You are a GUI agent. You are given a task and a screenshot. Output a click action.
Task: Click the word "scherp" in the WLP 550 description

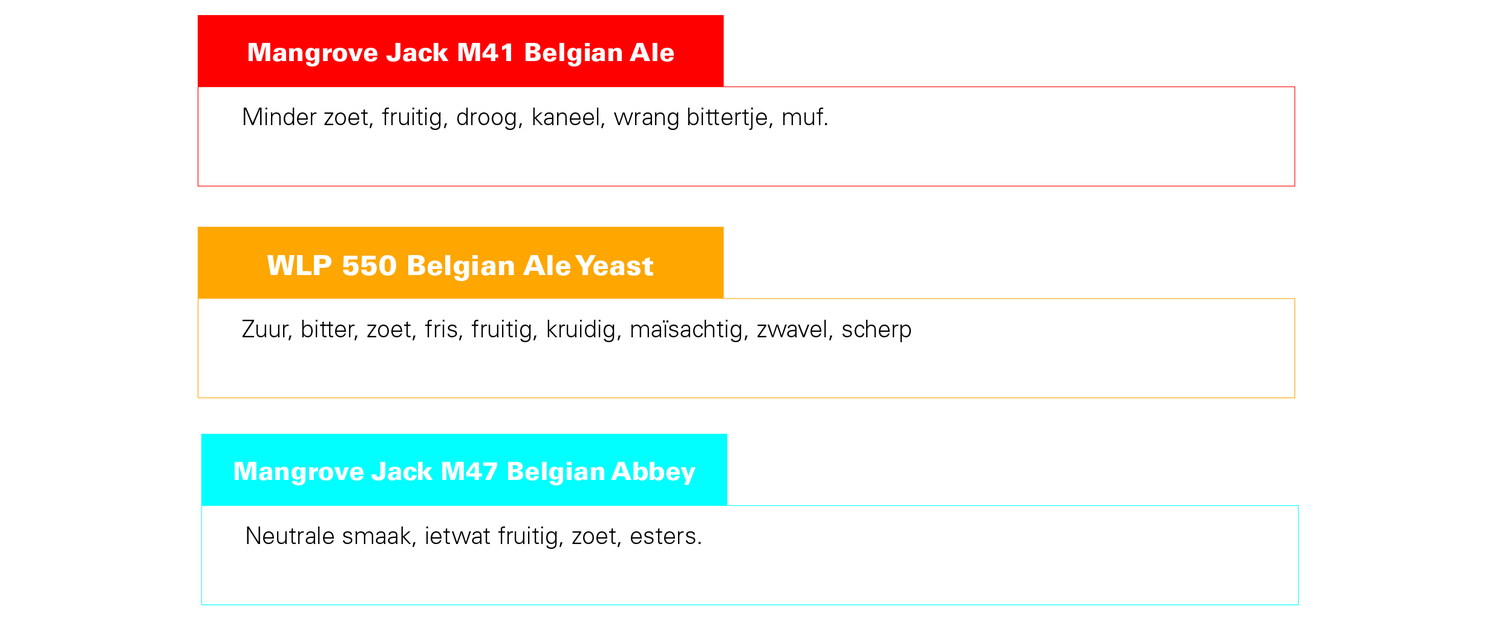click(x=876, y=330)
